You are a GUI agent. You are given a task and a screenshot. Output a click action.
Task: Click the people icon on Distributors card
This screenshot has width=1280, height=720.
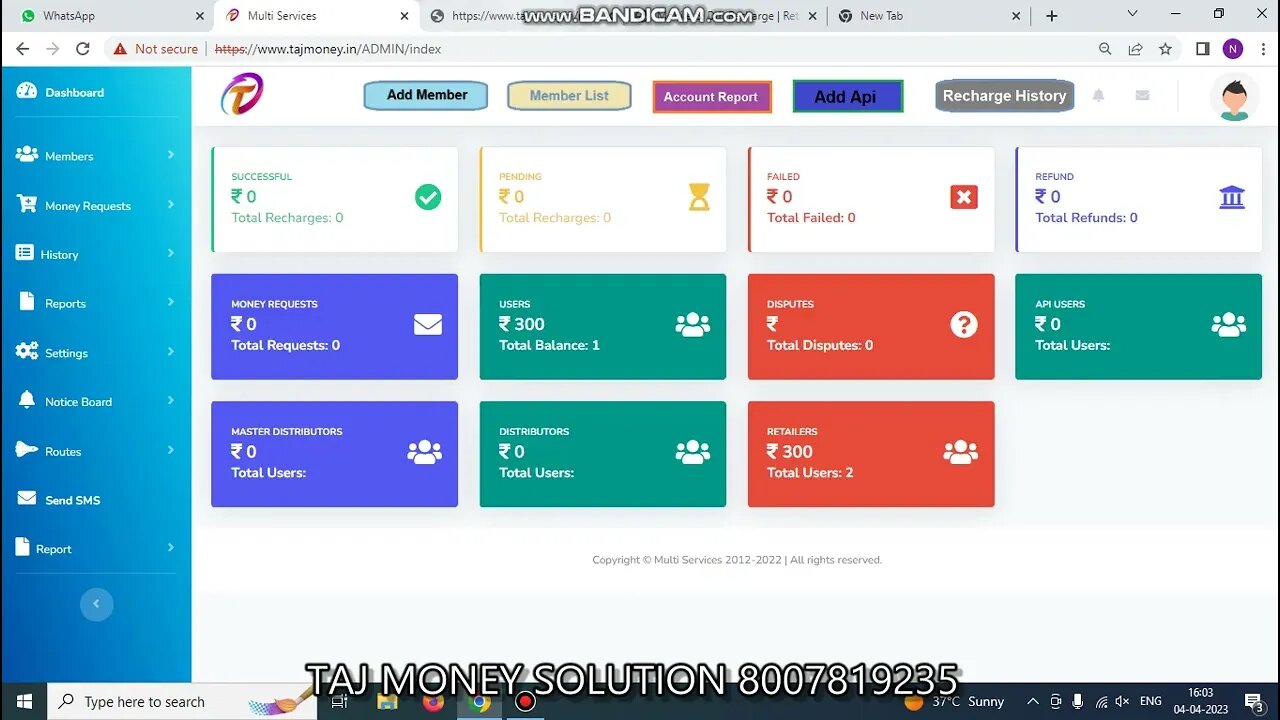(693, 452)
